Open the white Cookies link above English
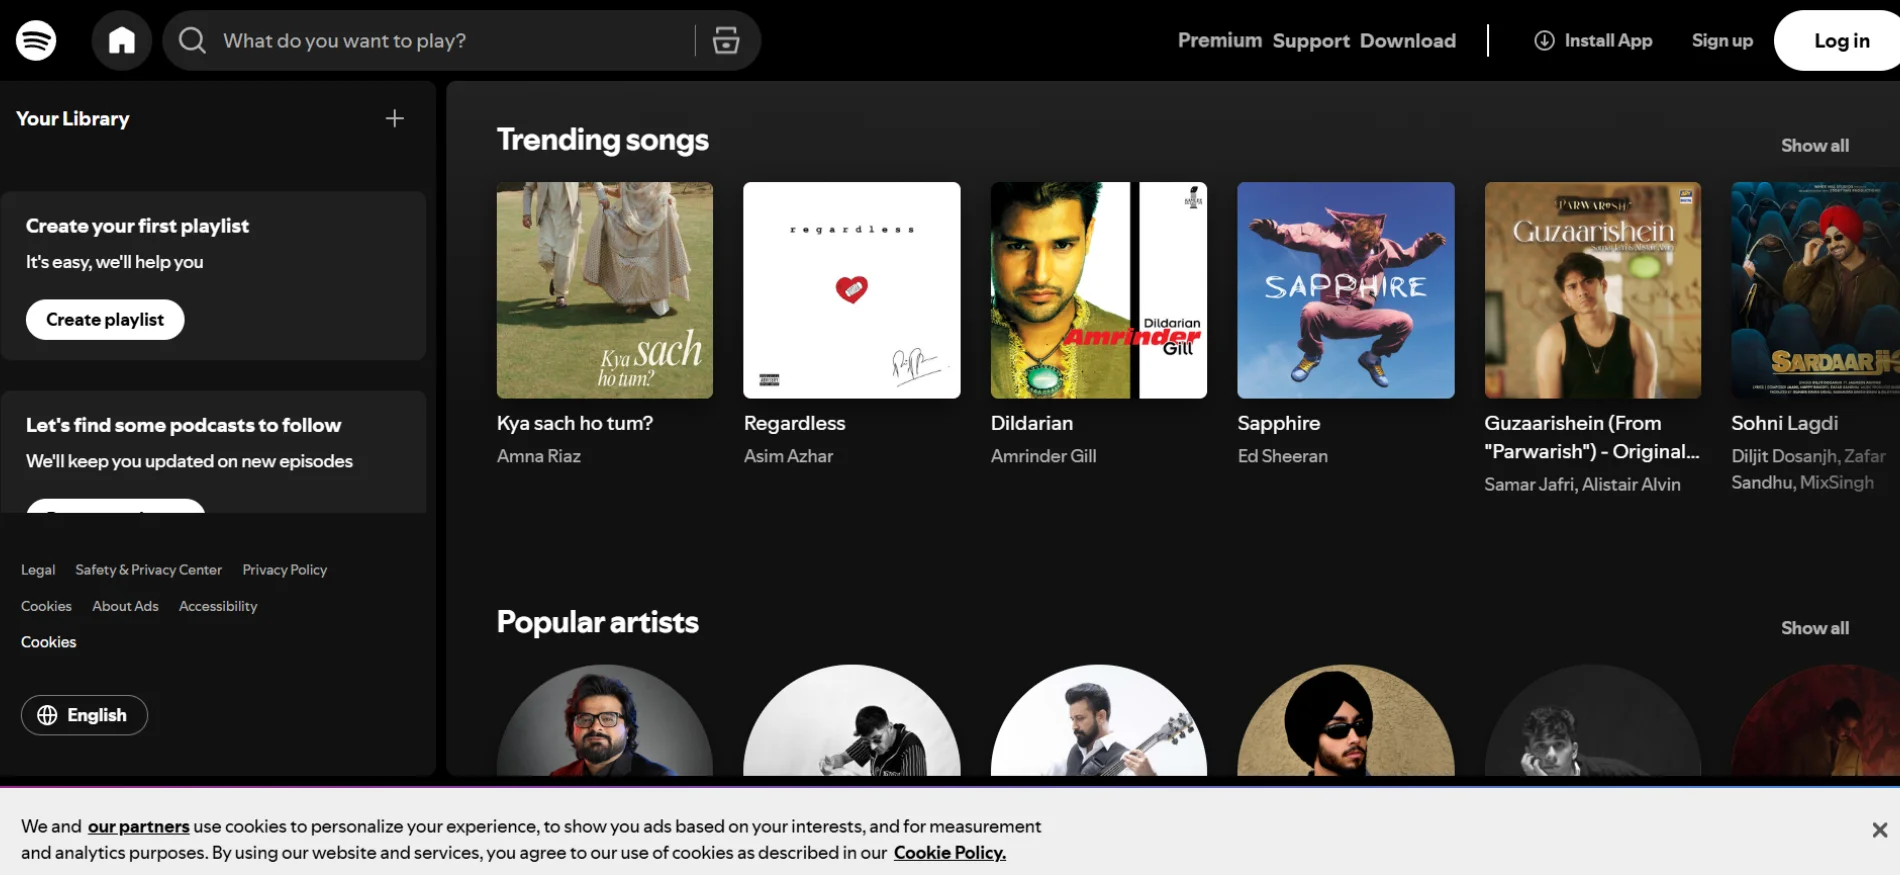Viewport: 1900px width, 875px height. 49,642
